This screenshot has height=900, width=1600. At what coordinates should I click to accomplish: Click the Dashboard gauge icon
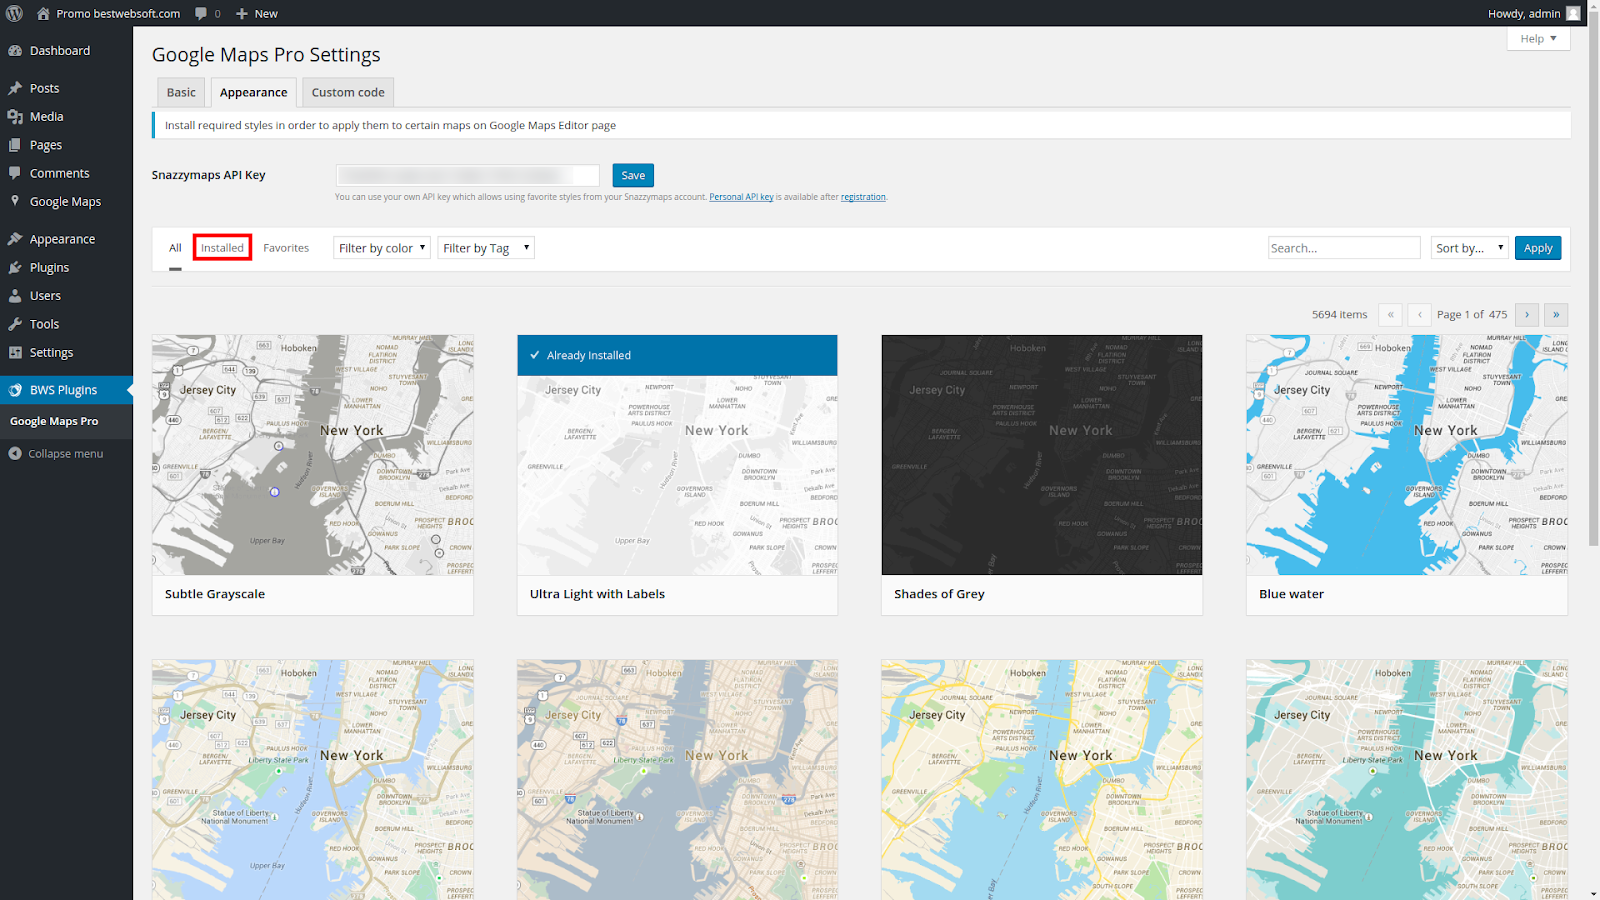click(x=15, y=51)
